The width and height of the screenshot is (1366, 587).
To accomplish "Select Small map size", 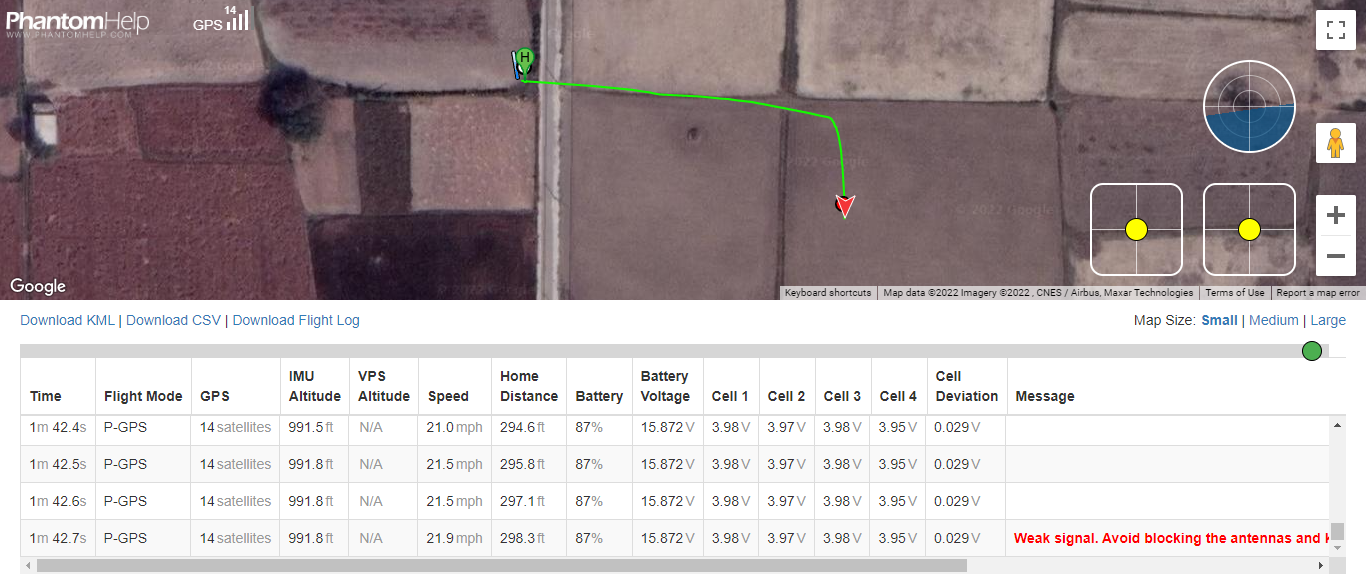I will tap(1219, 320).
